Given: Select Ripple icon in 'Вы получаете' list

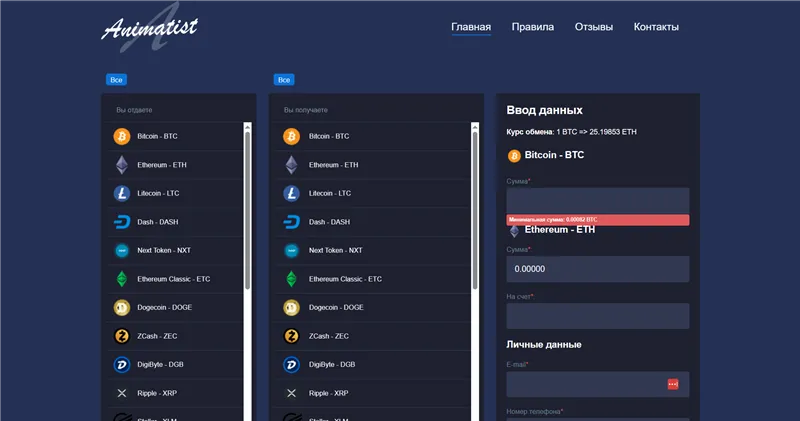Looking at the screenshot, I should click(x=291, y=393).
